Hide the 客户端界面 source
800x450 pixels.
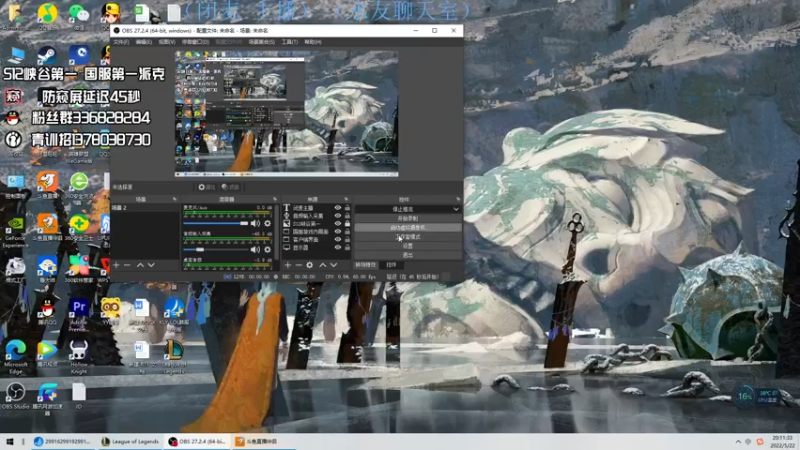(x=338, y=239)
